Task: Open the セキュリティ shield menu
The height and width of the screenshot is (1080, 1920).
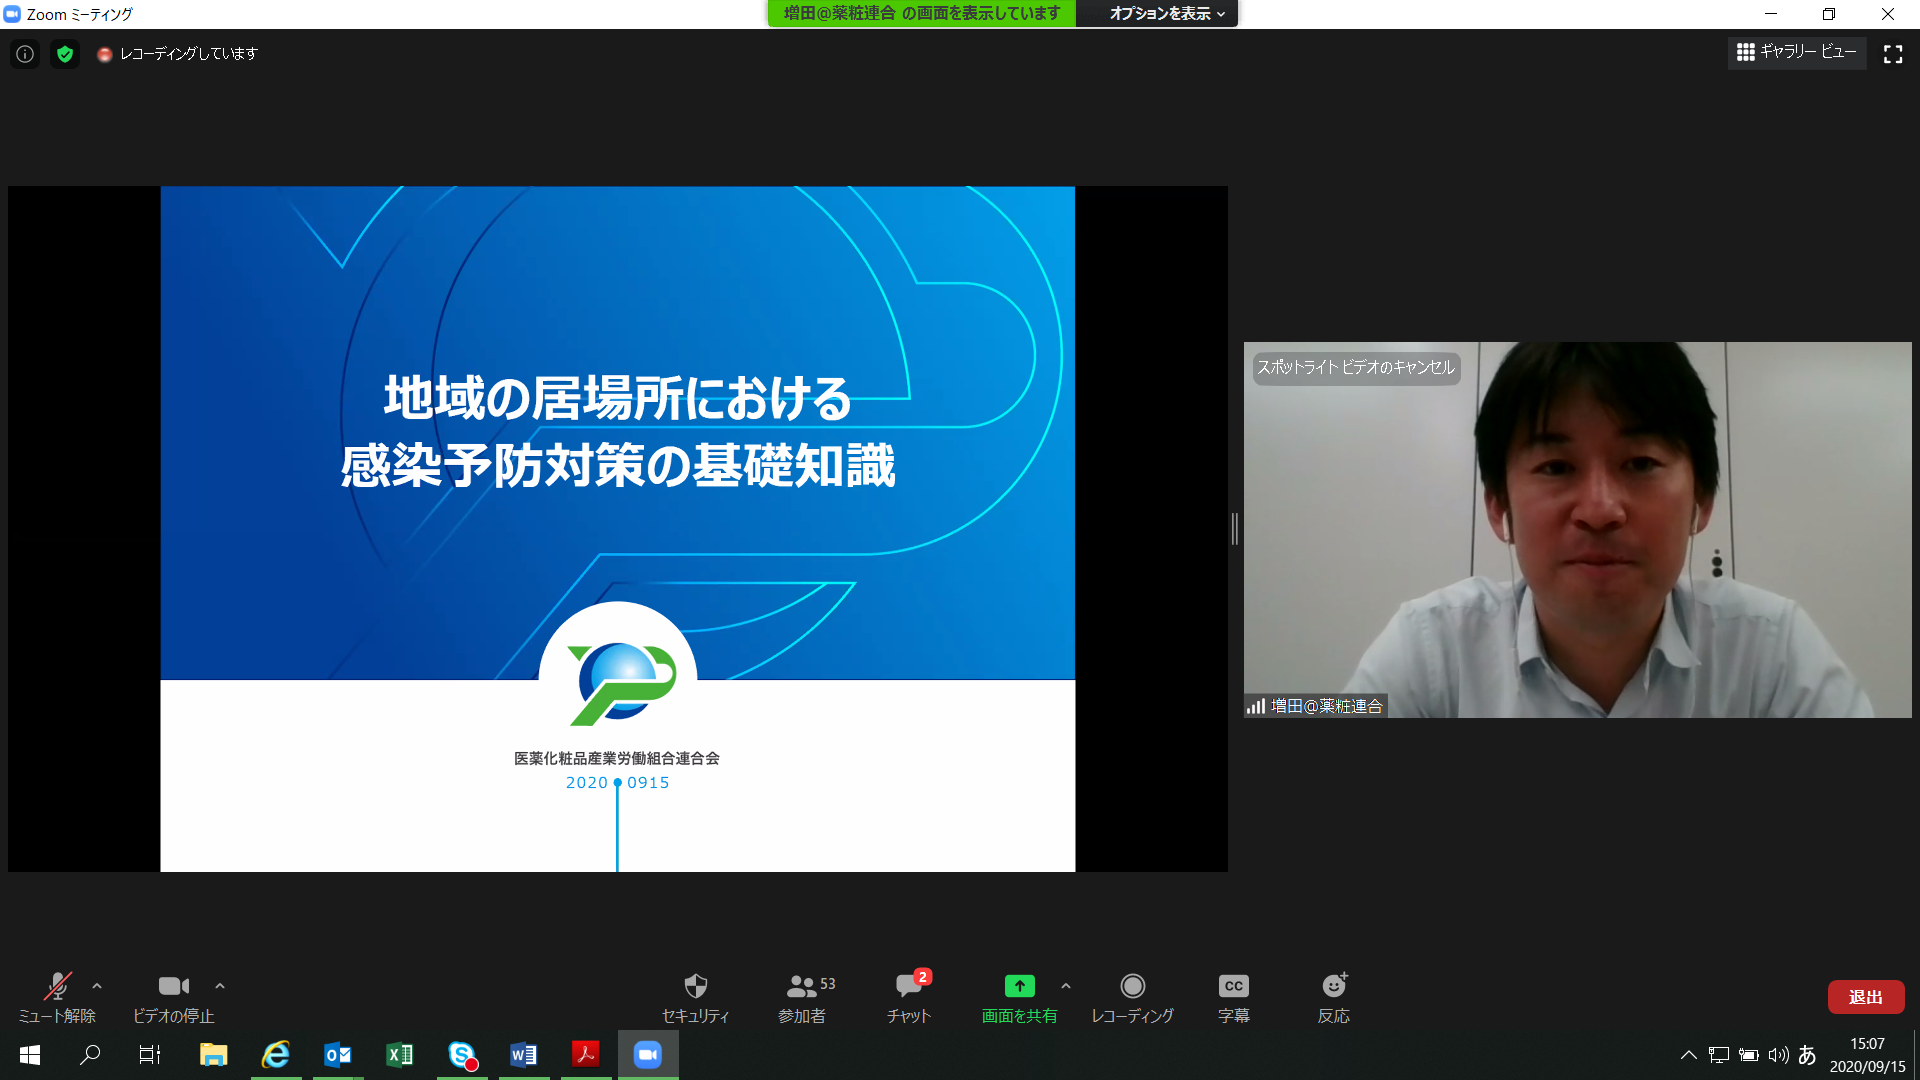Action: click(696, 997)
